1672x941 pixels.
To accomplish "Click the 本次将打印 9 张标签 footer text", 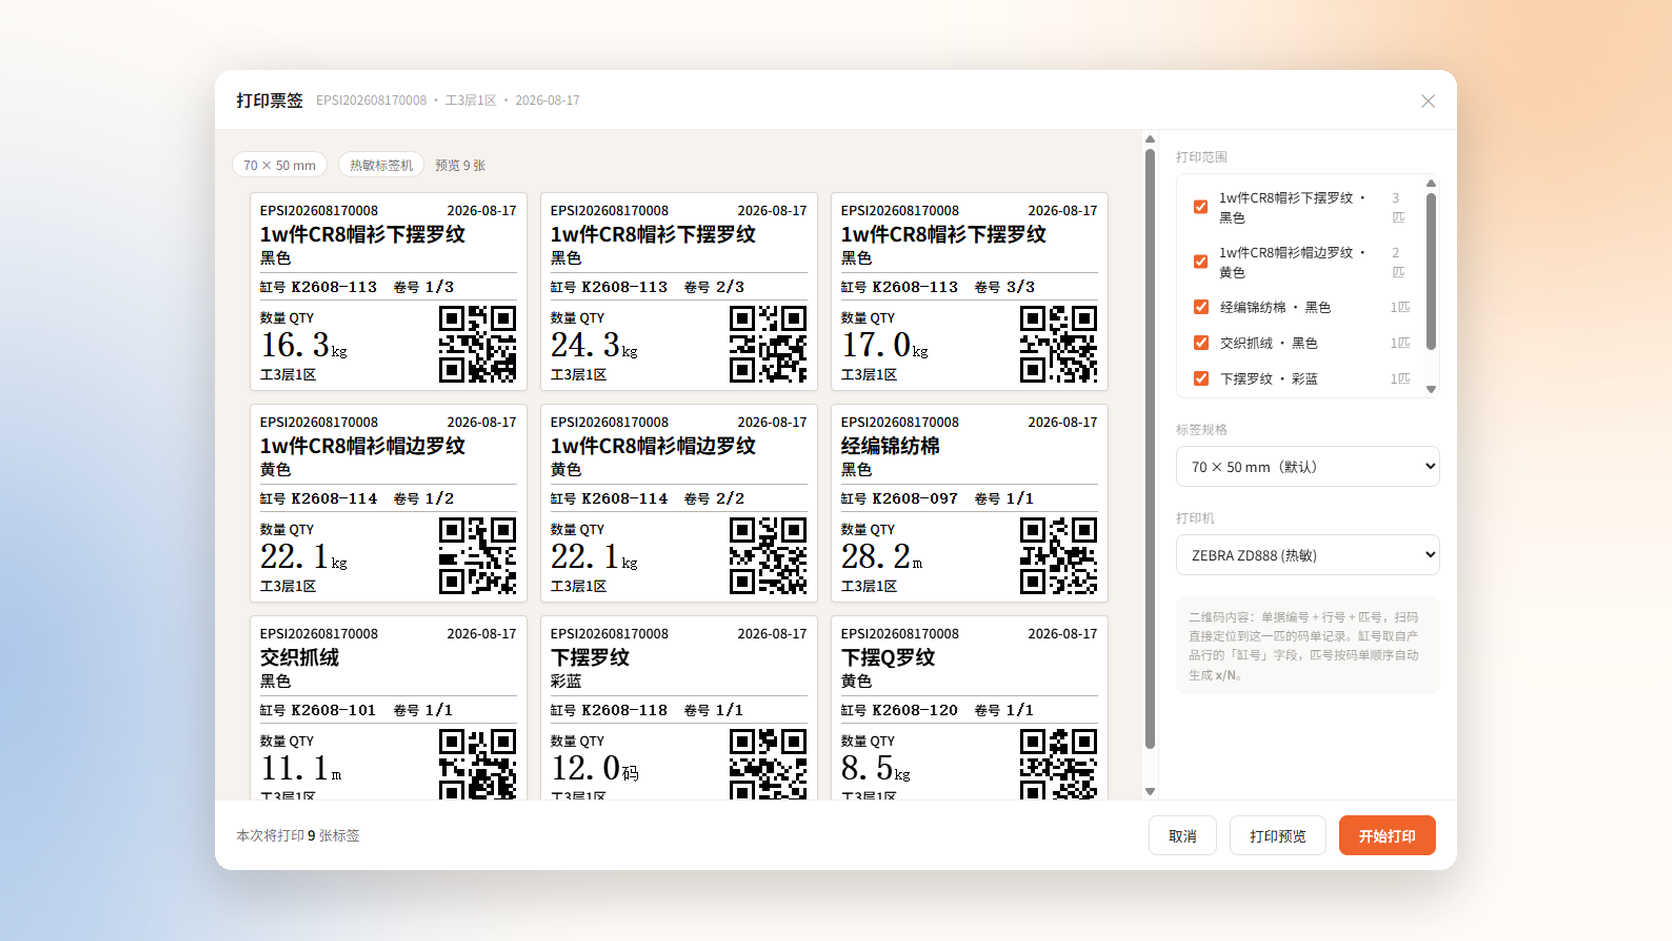I will pyautogui.click(x=298, y=836).
